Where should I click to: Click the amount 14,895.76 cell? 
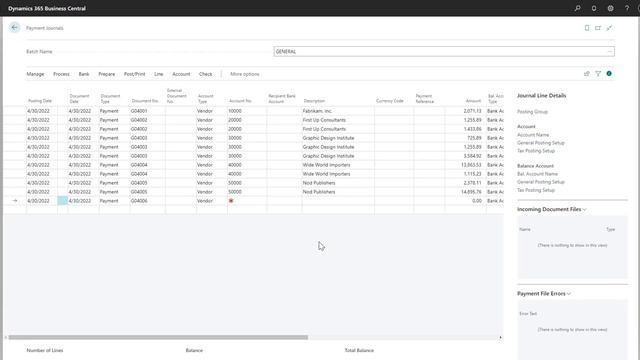pos(466,192)
